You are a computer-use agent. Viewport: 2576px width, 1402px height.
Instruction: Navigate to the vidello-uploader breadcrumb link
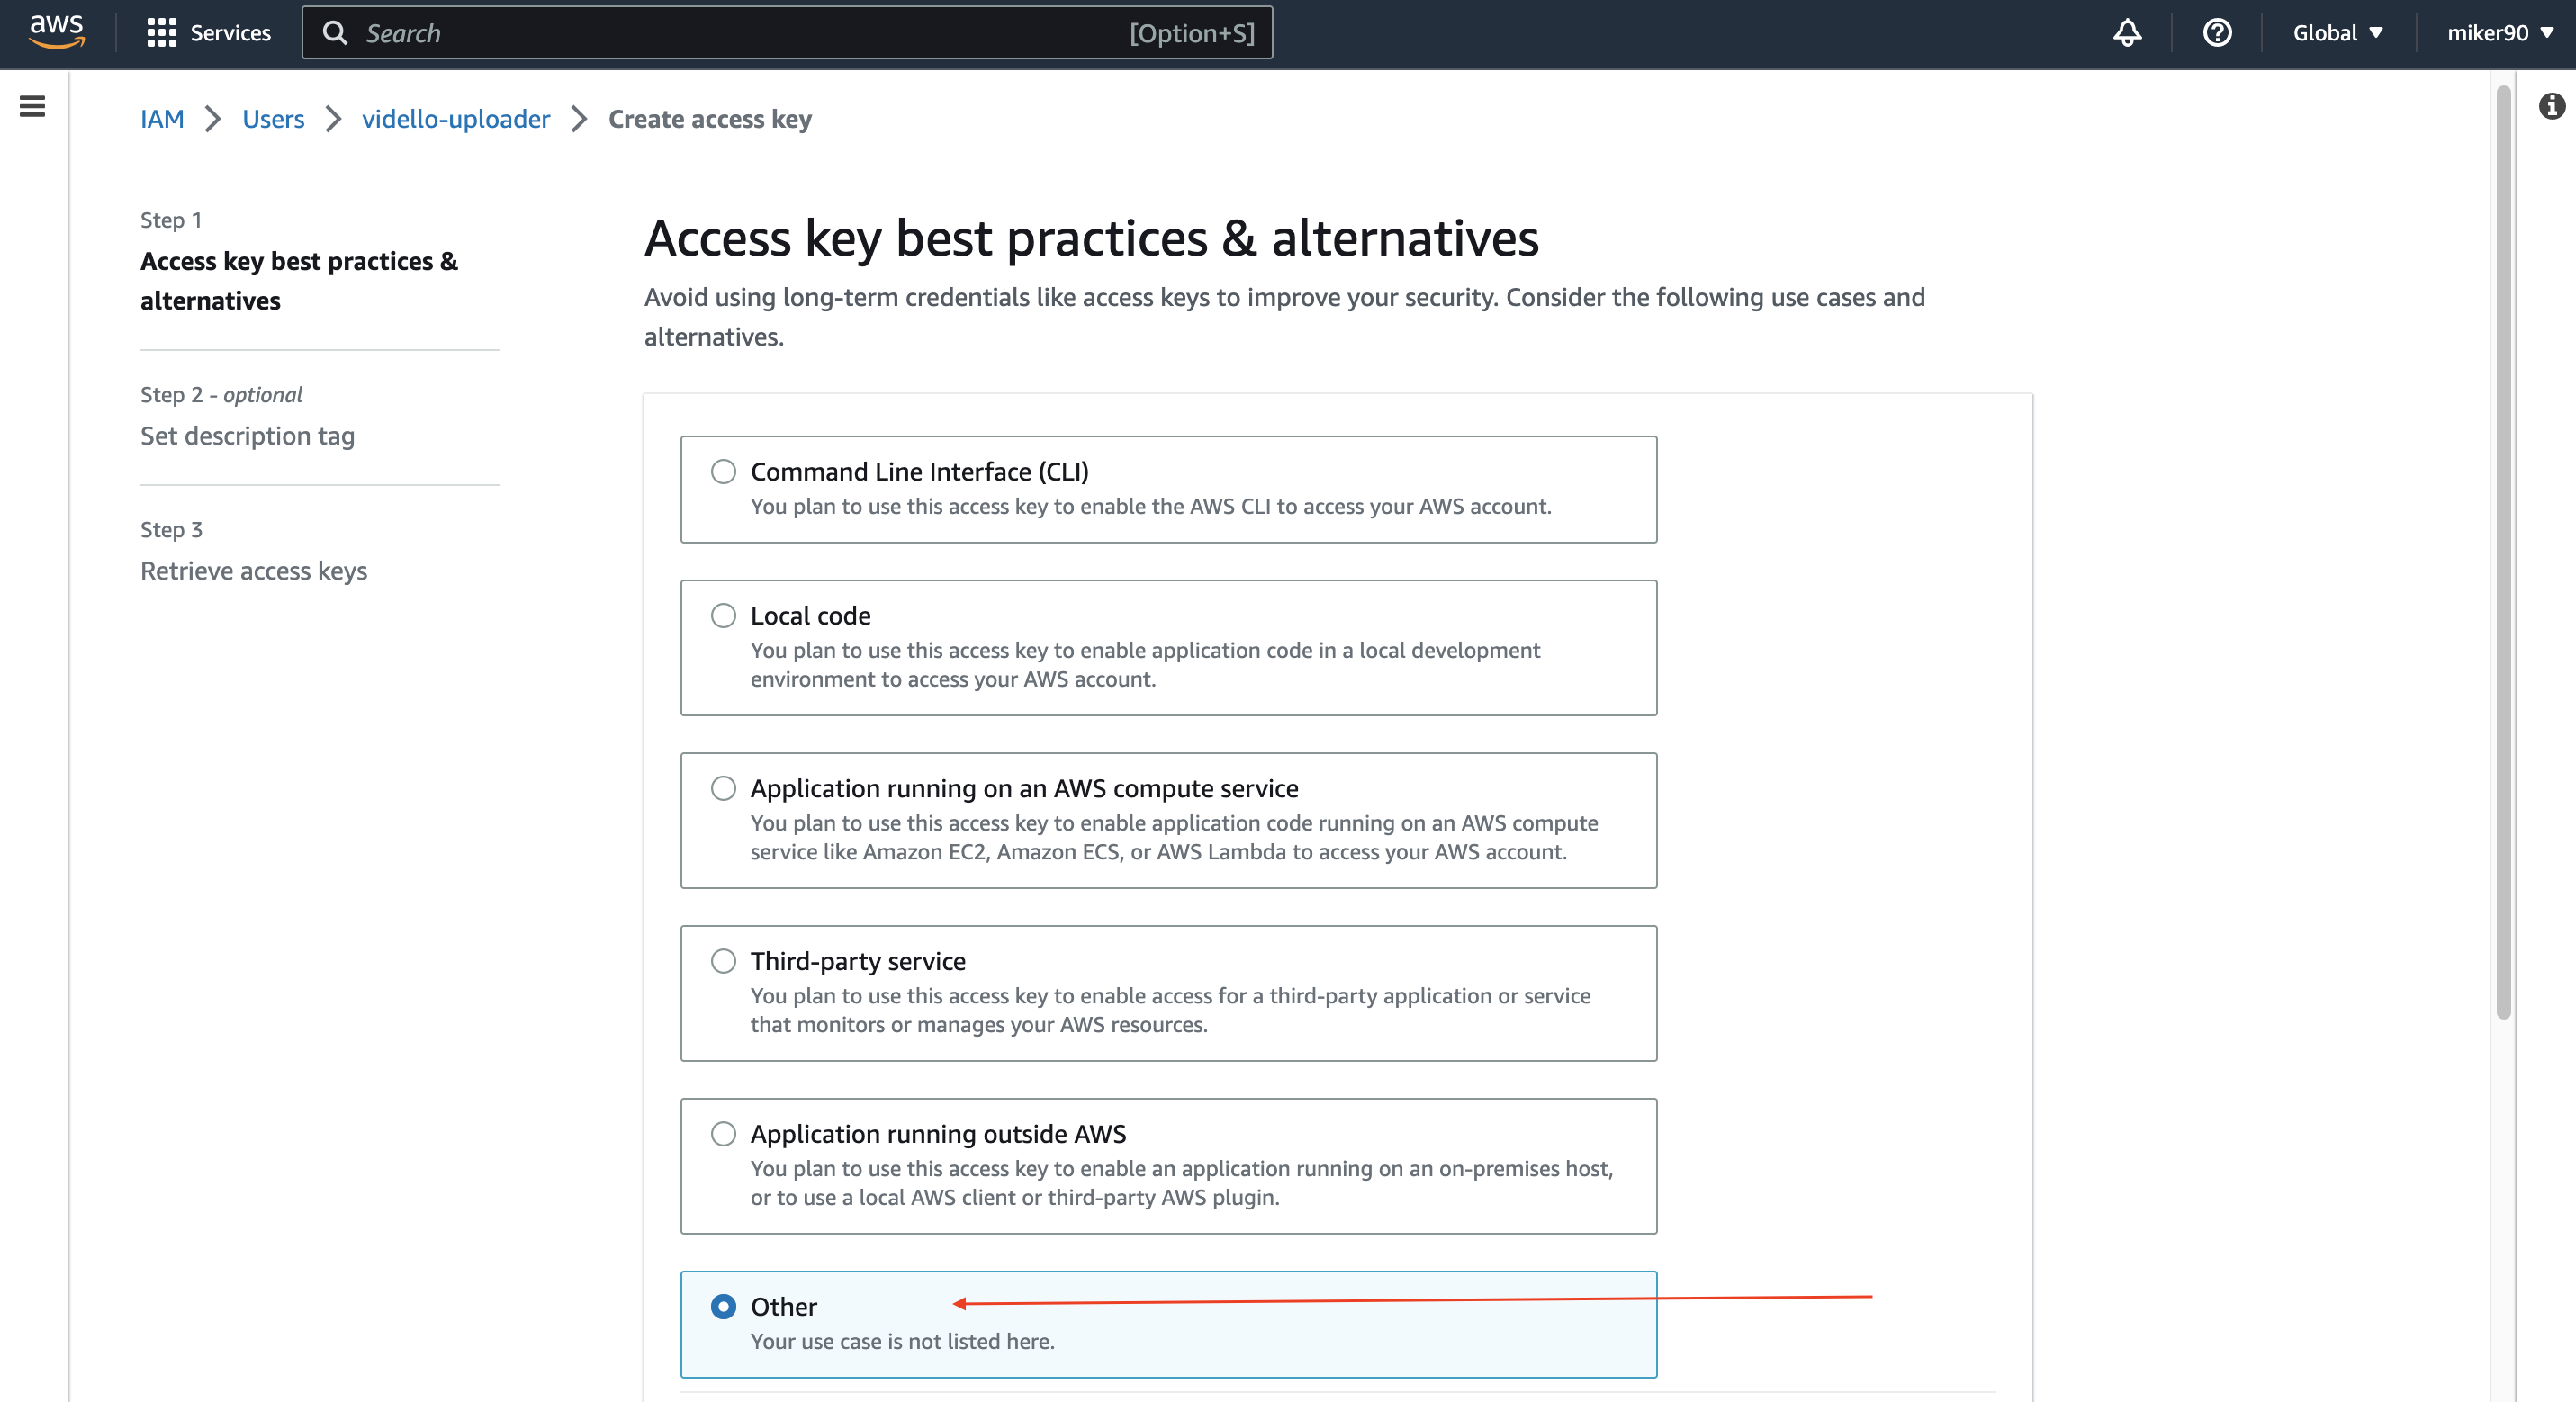pyautogui.click(x=456, y=119)
